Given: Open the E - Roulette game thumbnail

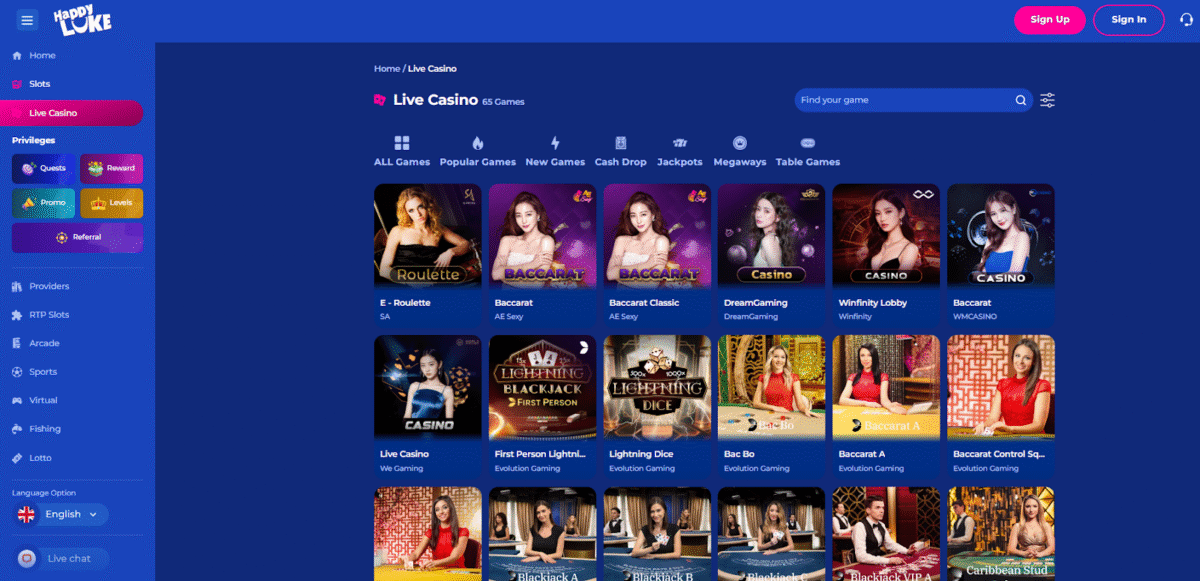Looking at the screenshot, I should pyautogui.click(x=428, y=236).
